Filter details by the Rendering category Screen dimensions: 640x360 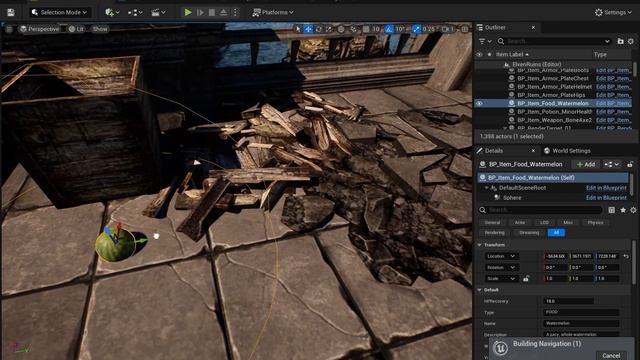[494, 233]
